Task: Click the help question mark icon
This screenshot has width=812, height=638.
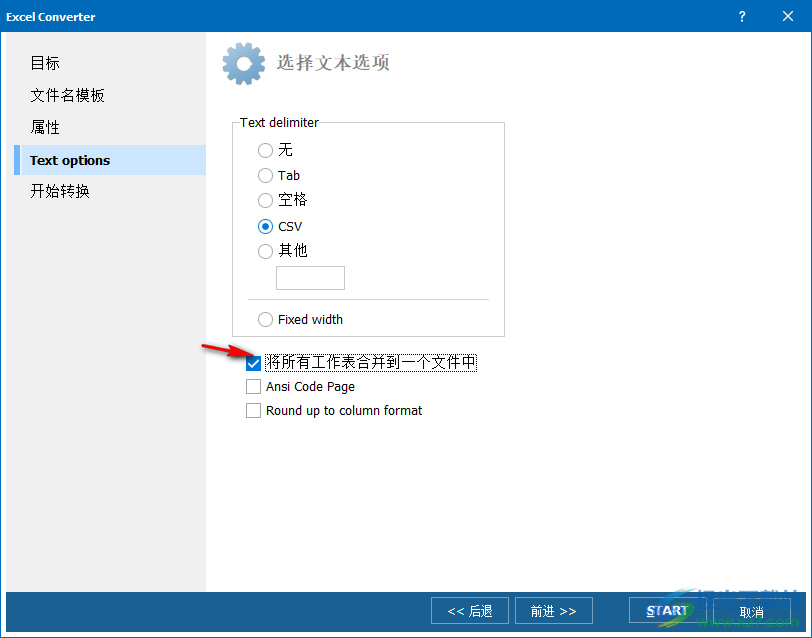Action: [x=742, y=17]
